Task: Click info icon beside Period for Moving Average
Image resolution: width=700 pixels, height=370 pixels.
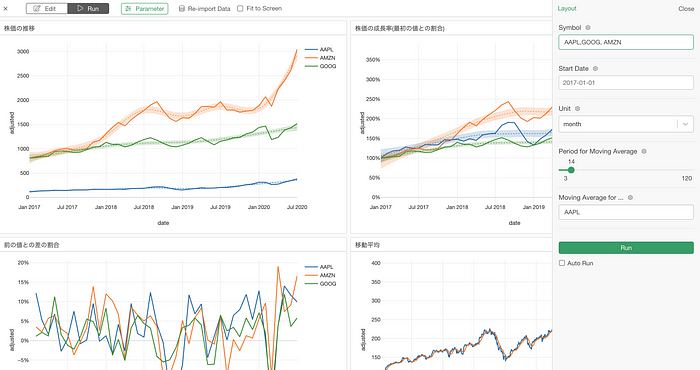Action: 644,151
